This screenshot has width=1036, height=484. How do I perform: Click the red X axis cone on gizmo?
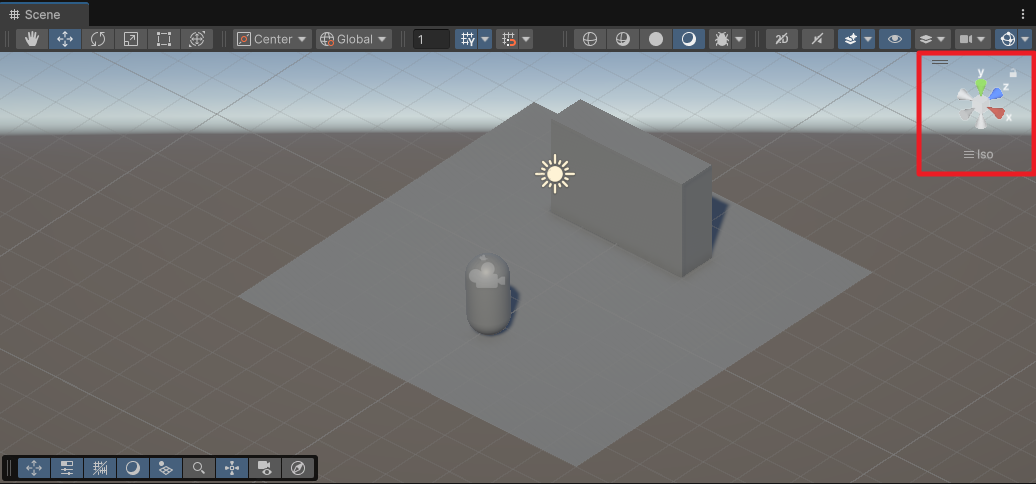998,113
